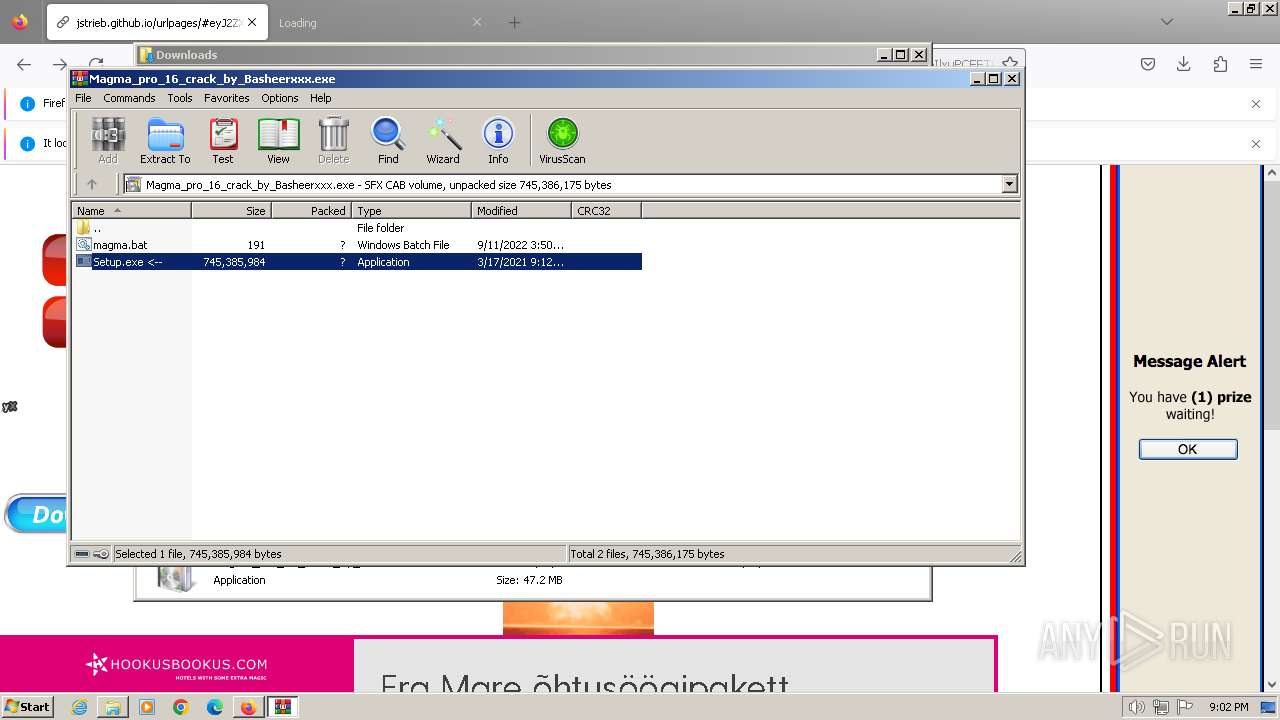
Task: Open the Firefox hamburger menu
Action: tap(1256, 64)
